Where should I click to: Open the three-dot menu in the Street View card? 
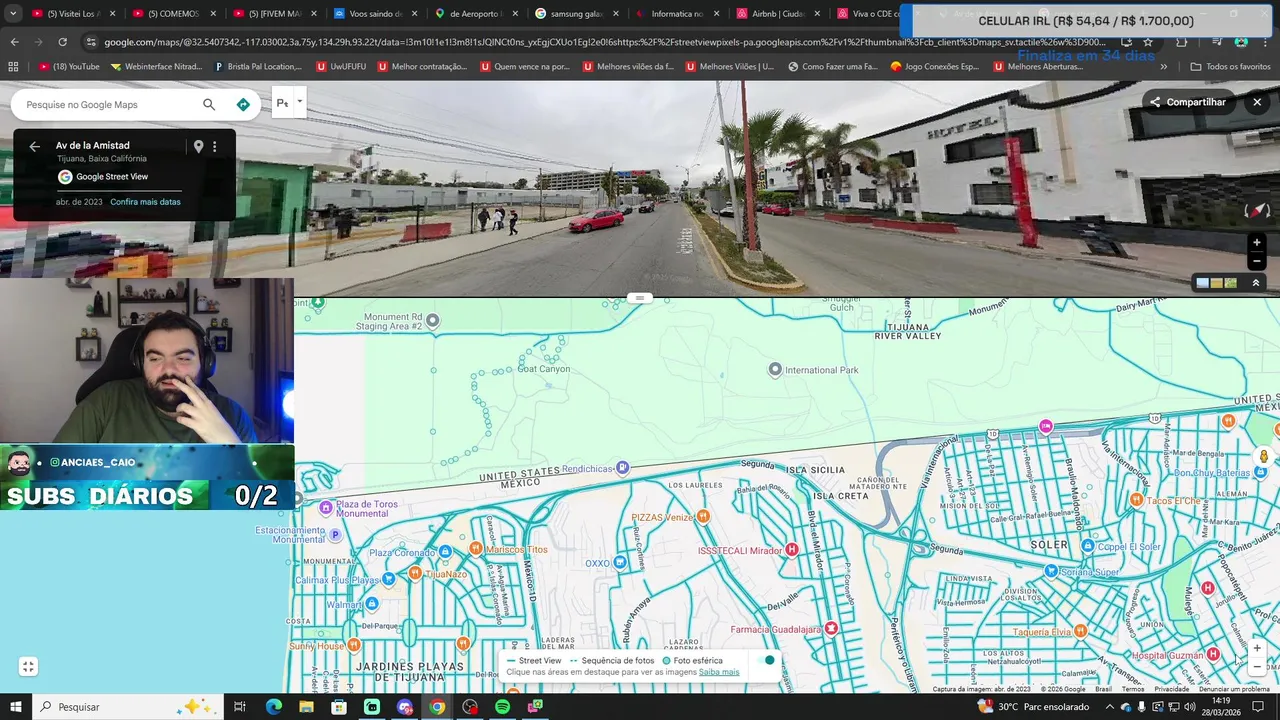pos(214,147)
